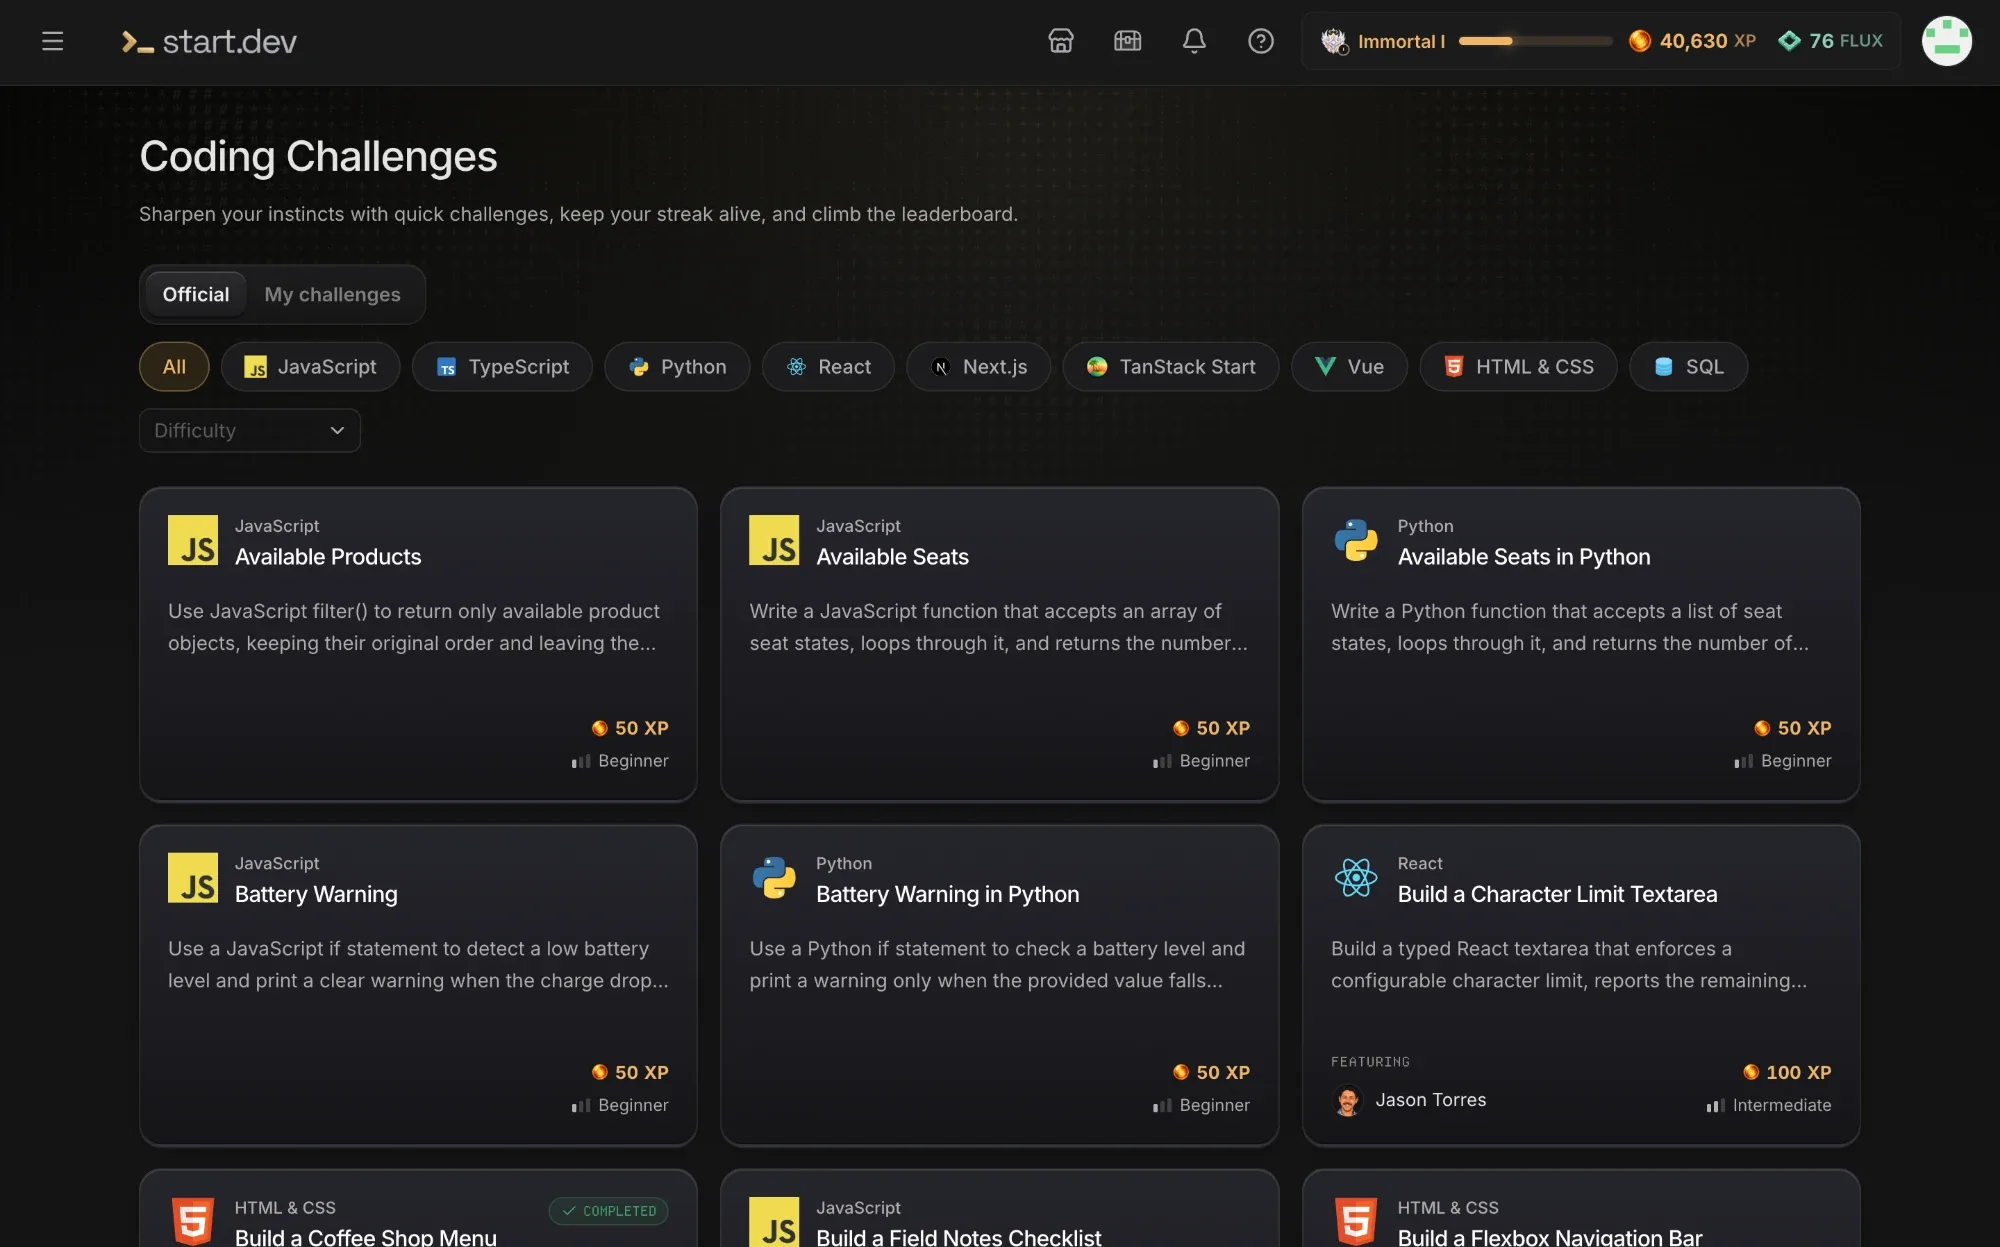Click the JS icon on Battery Warning
2000x1247 pixels.
coord(193,878)
